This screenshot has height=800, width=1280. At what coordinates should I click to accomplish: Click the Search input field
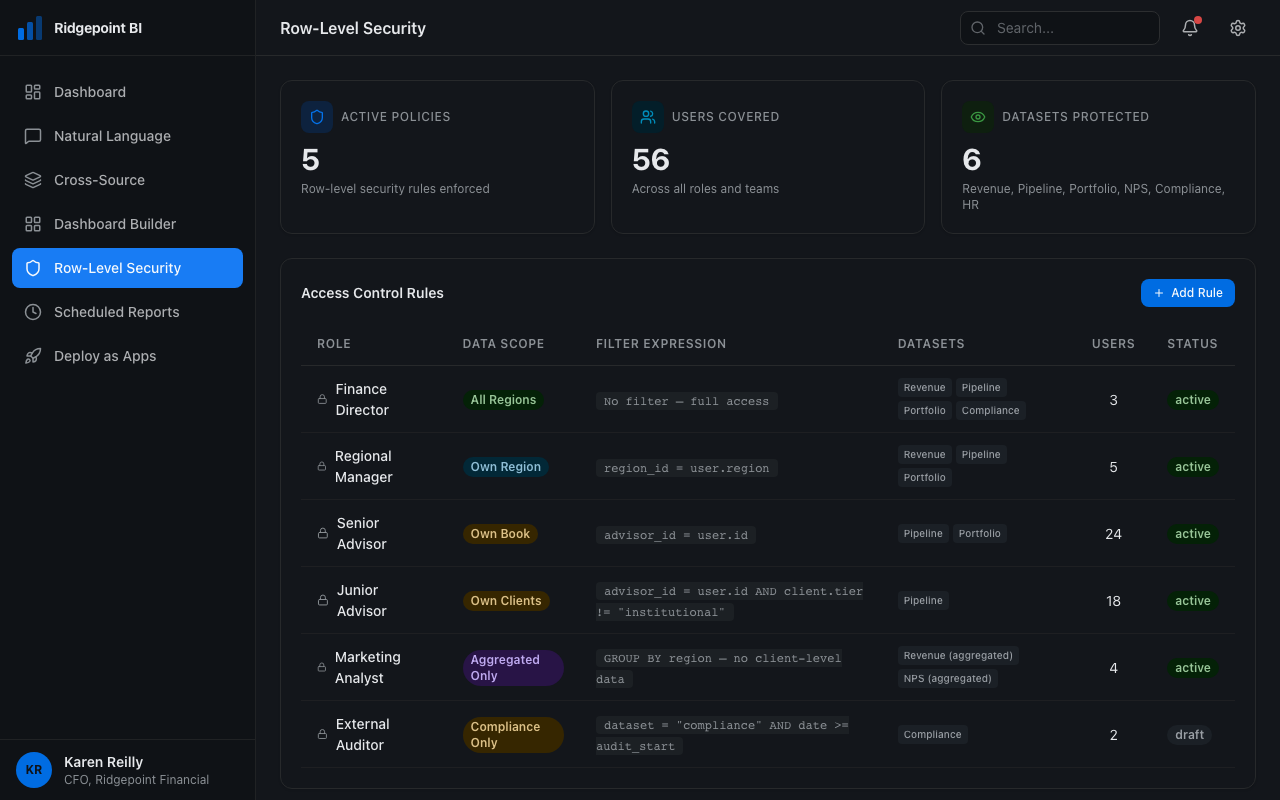pyautogui.click(x=1060, y=27)
